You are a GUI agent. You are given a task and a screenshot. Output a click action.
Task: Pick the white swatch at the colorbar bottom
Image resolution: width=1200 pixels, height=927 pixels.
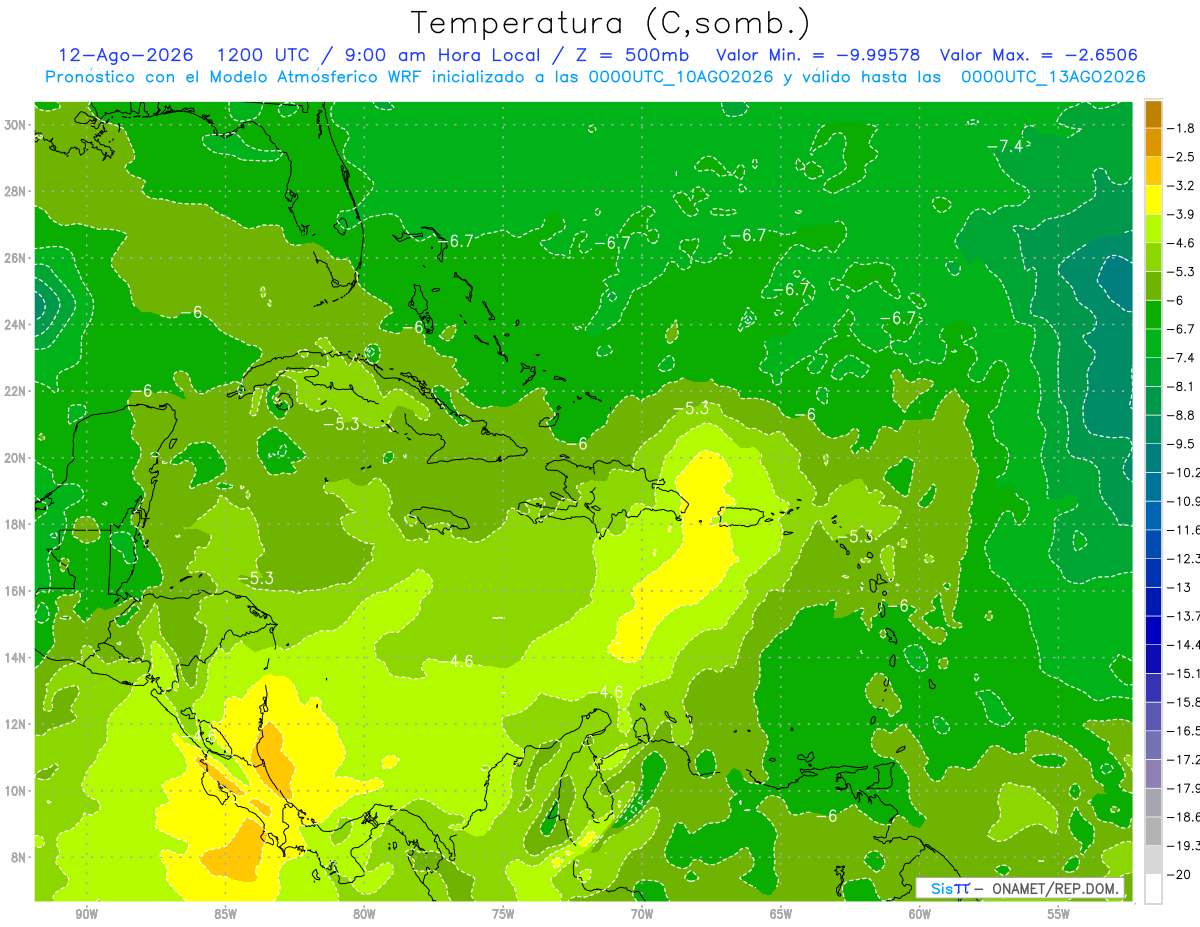(x=1153, y=888)
